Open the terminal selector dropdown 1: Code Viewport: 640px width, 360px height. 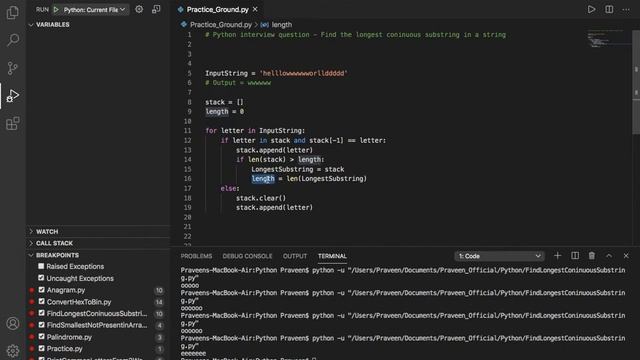click(x=499, y=256)
